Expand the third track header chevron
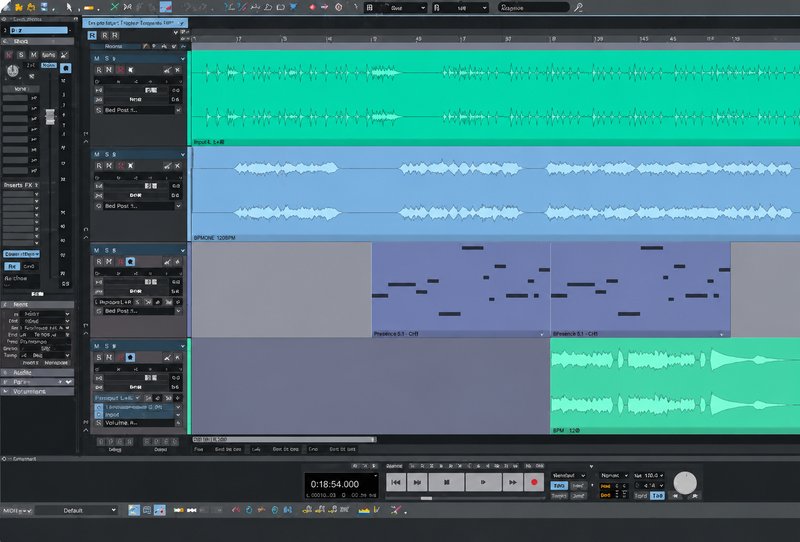 click(x=183, y=251)
